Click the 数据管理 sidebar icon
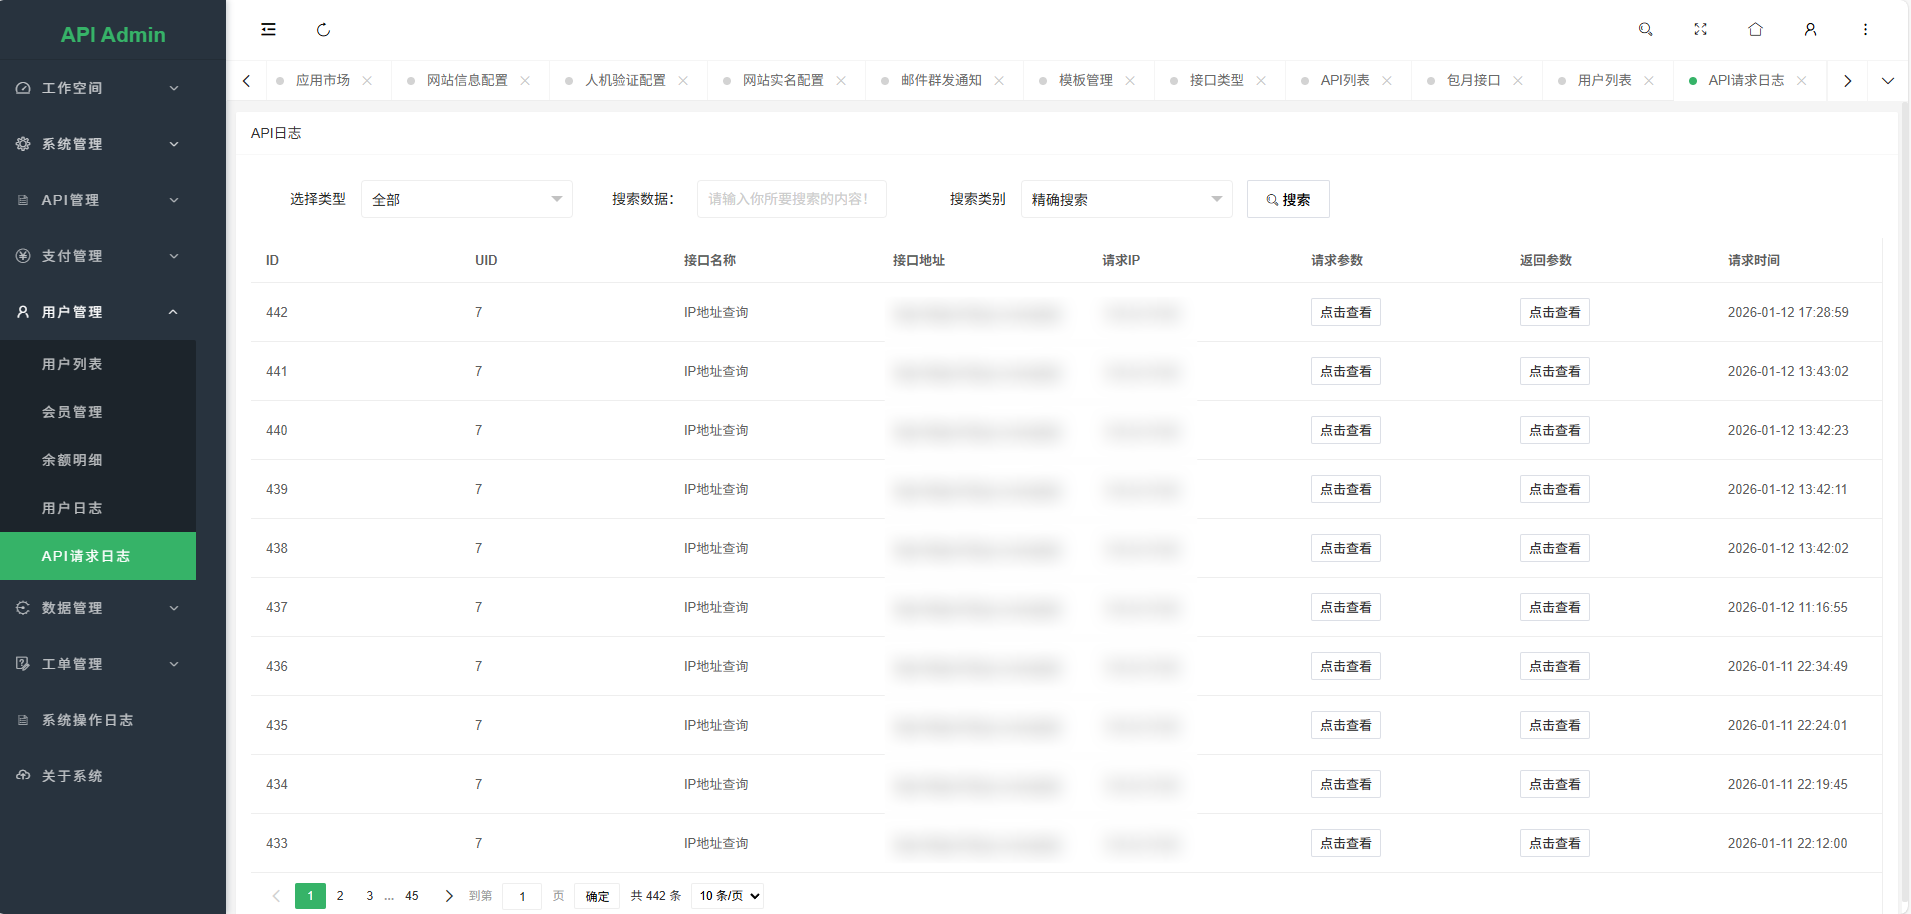Screen dimensions: 1911x914 coord(22,607)
